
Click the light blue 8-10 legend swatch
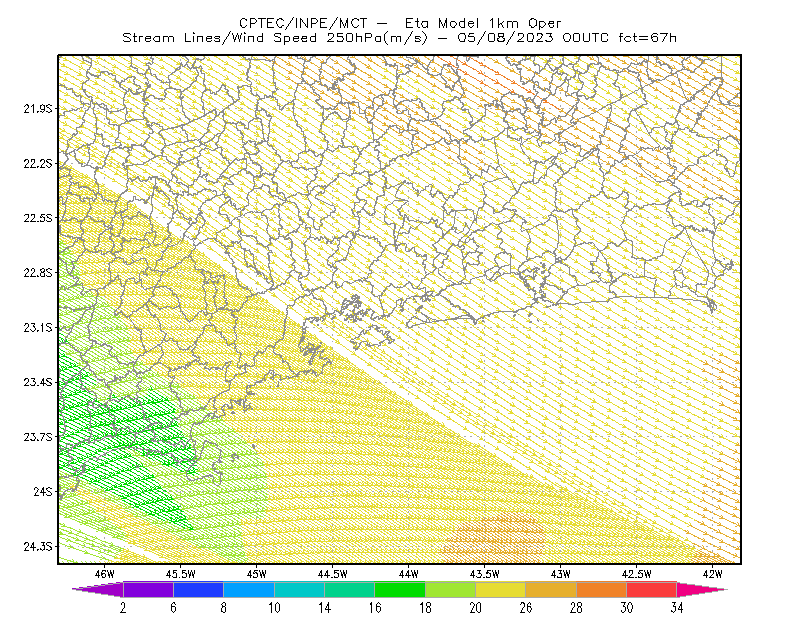pos(249,589)
